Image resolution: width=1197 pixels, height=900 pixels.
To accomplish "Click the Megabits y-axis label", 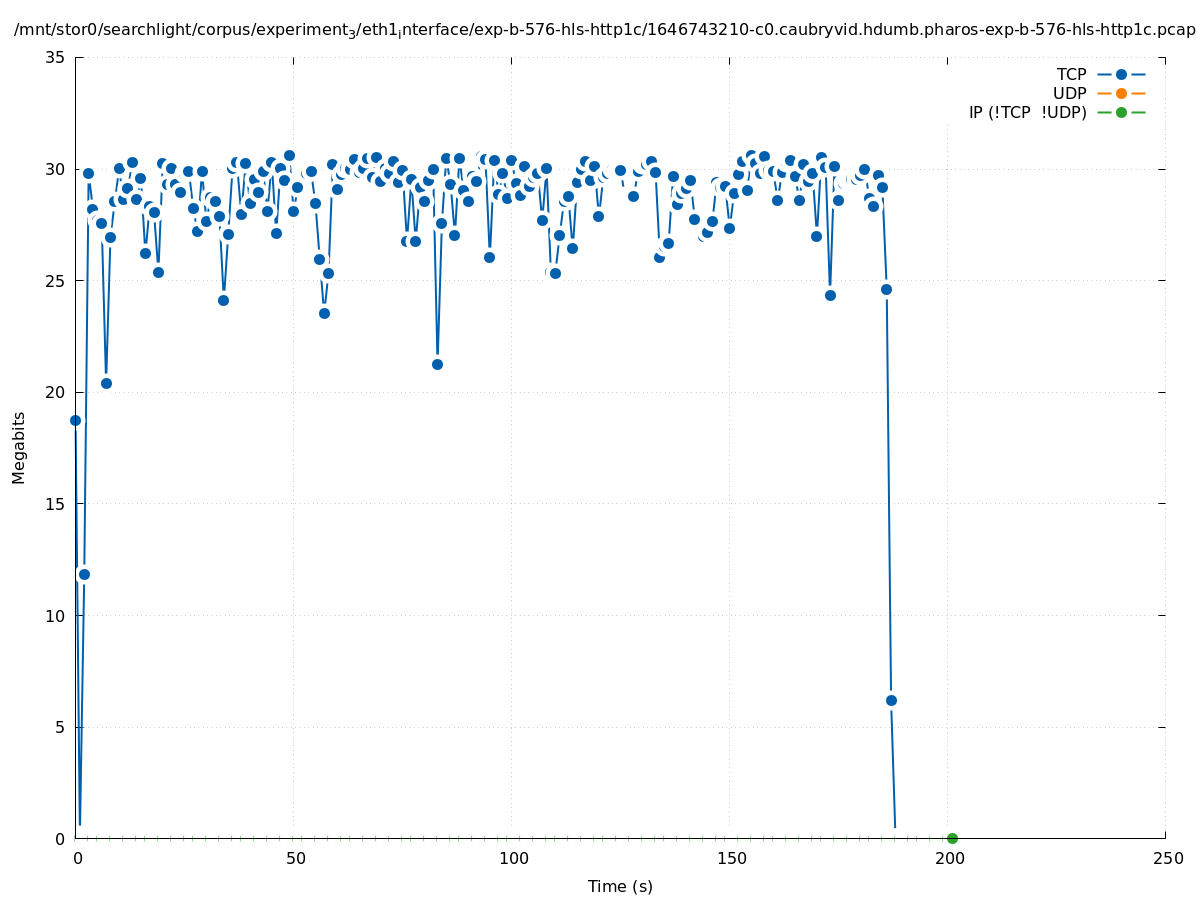I will [19, 447].
